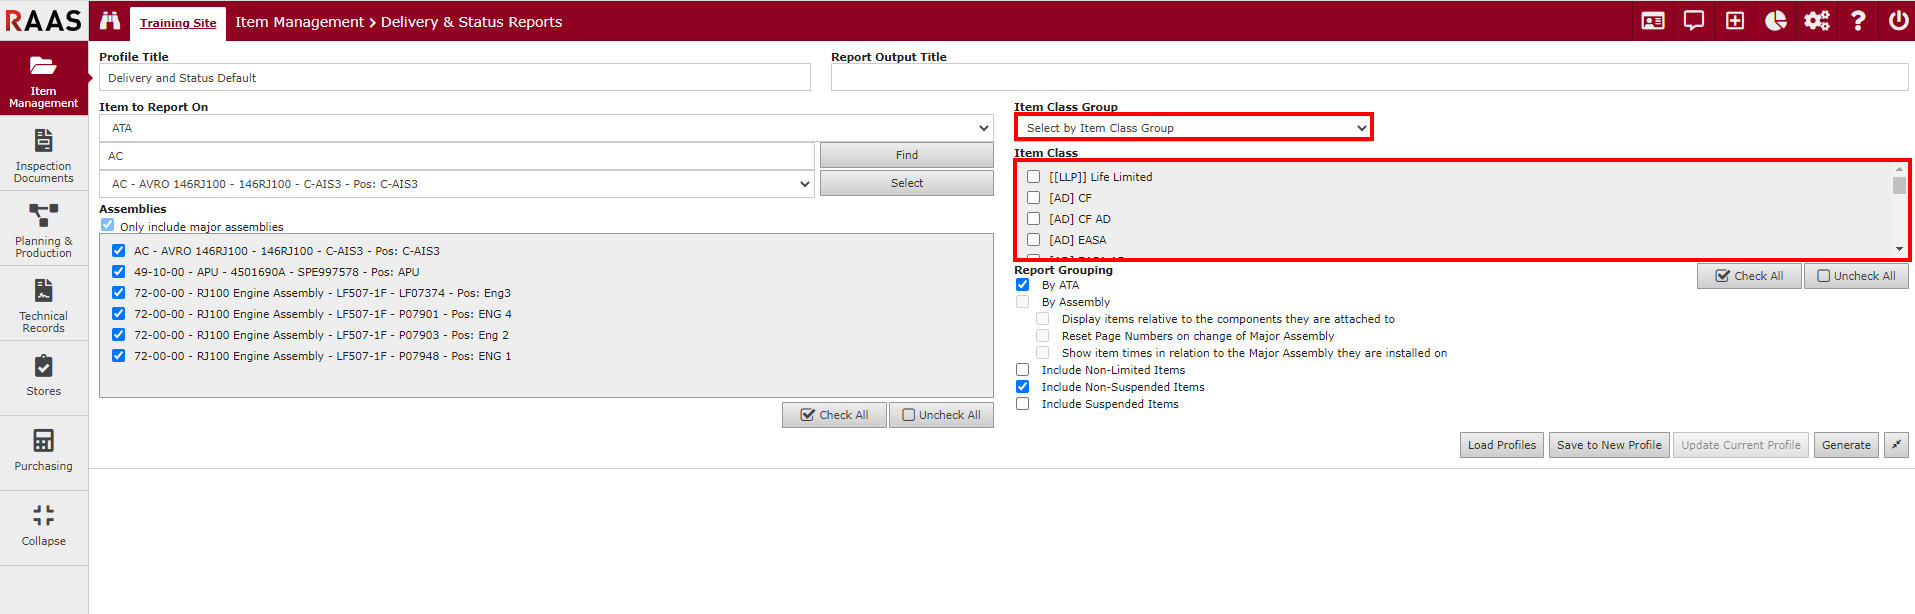Uncheck the 49-10-00 APU assembly

coord(119,272)
